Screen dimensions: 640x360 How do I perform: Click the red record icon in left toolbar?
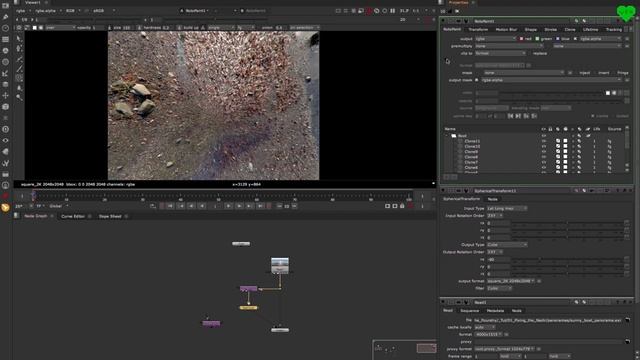point(5,196)
